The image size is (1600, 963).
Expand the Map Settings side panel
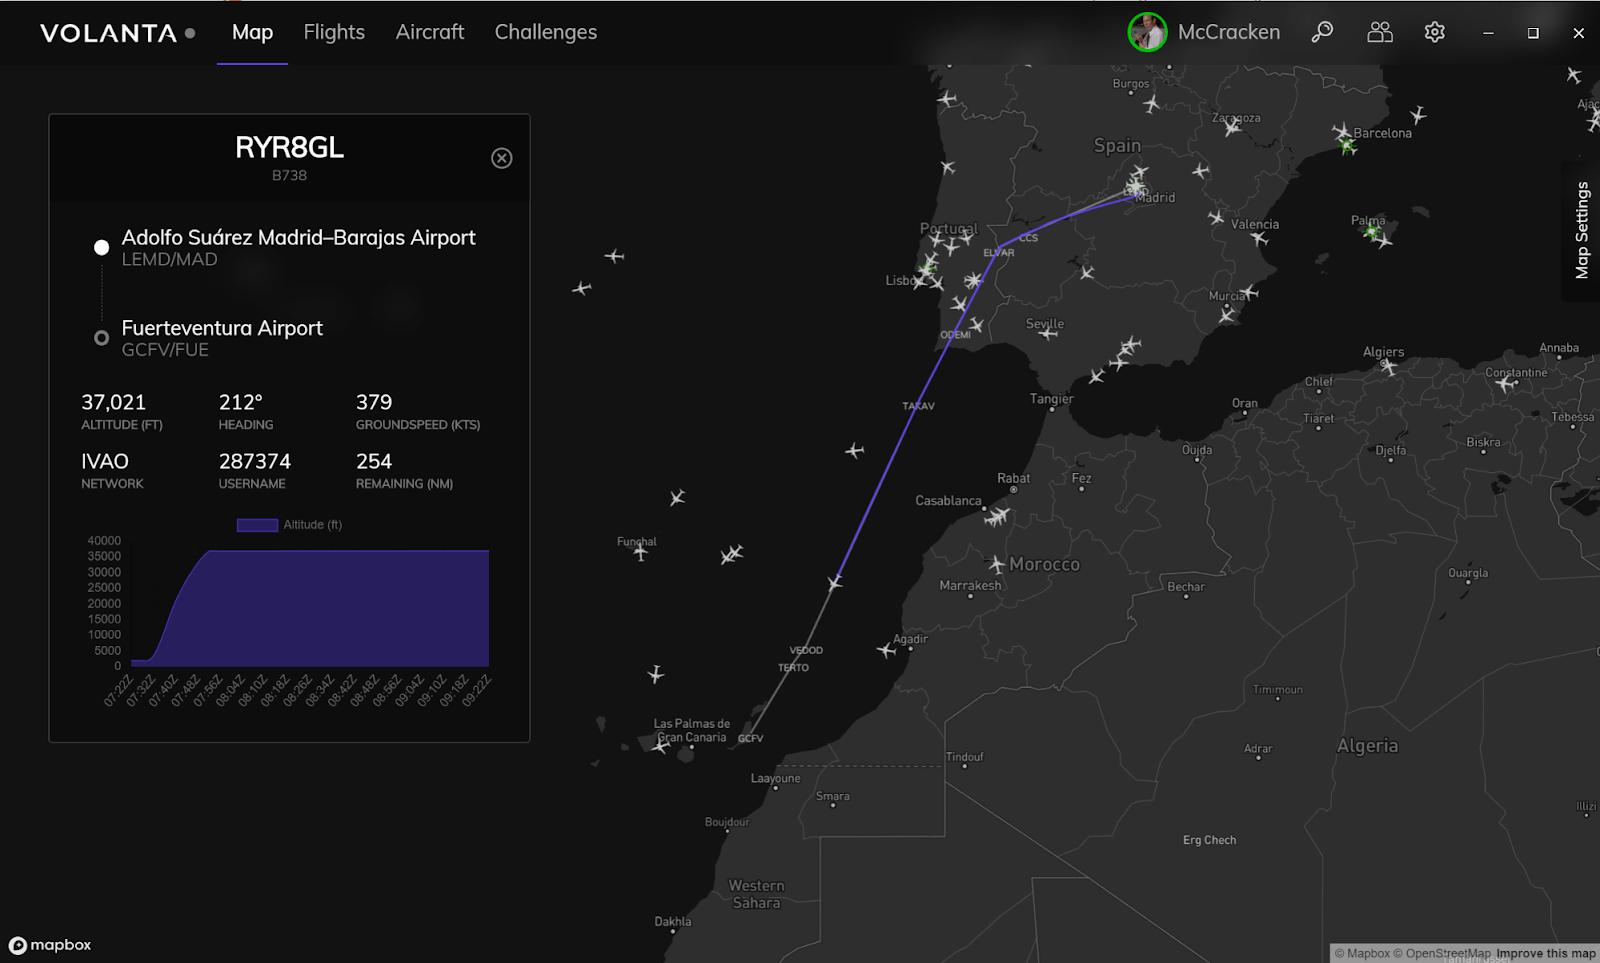pos(1581,230)
